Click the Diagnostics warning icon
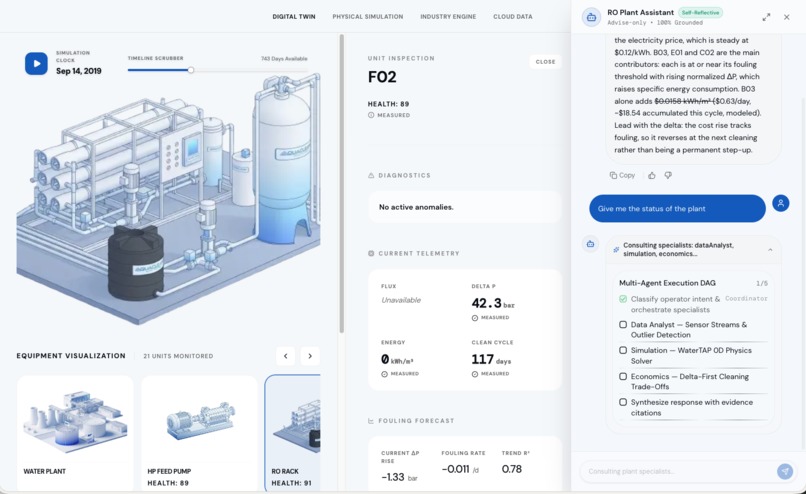 pyautogui.click(x=371, y=175)
